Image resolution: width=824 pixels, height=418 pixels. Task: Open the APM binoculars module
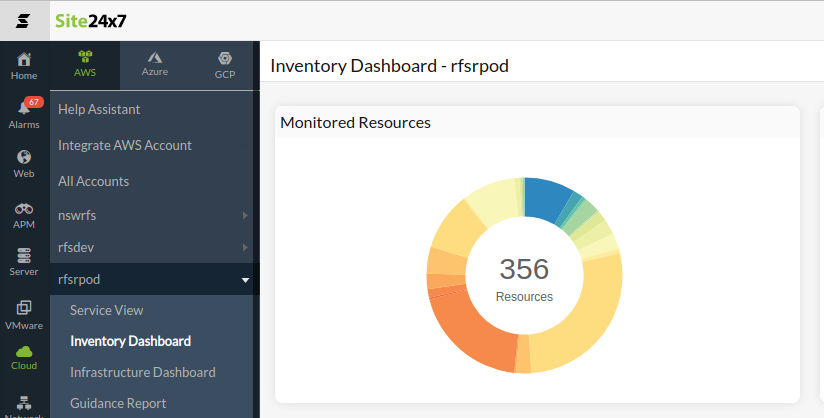[x=24, y=209]
